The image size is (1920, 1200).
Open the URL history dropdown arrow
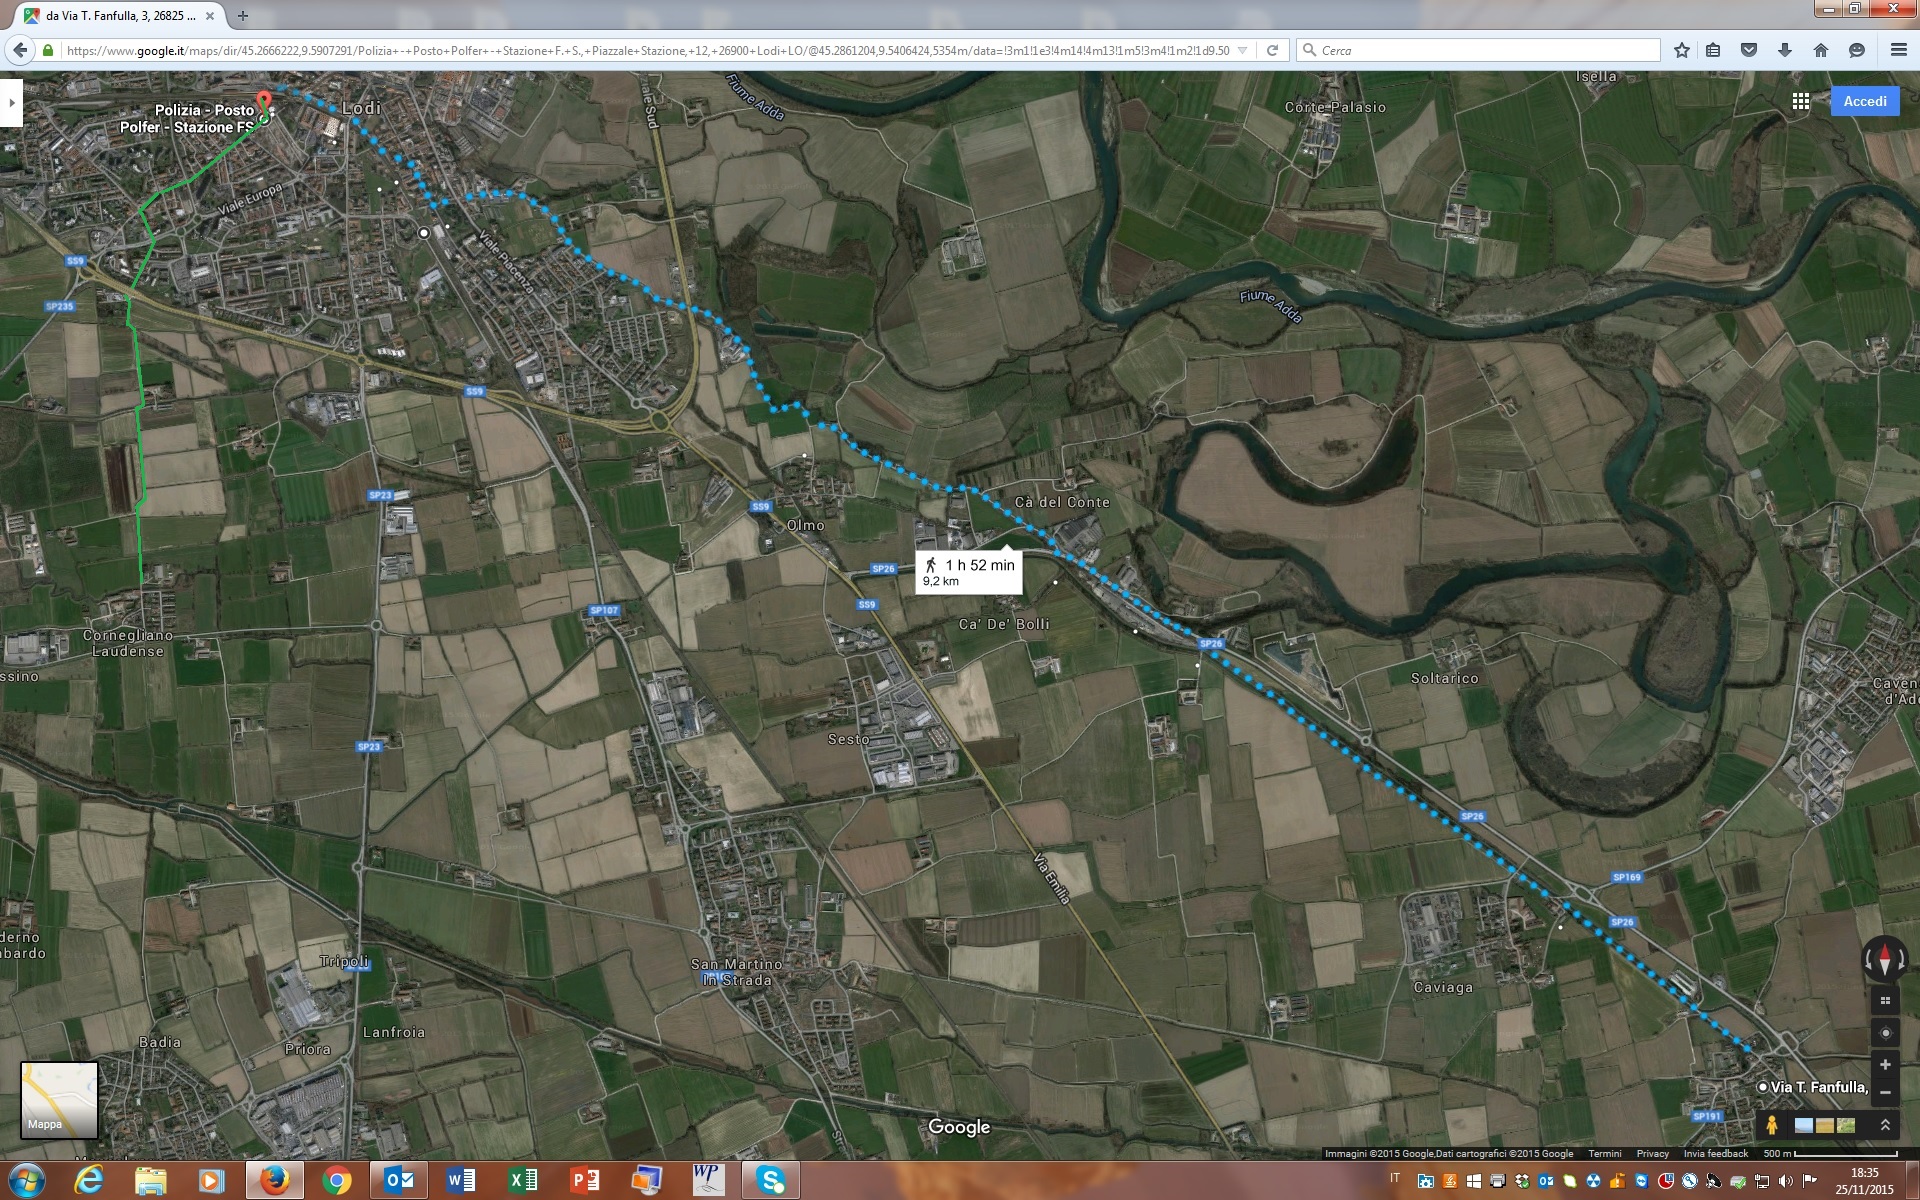1243,50
